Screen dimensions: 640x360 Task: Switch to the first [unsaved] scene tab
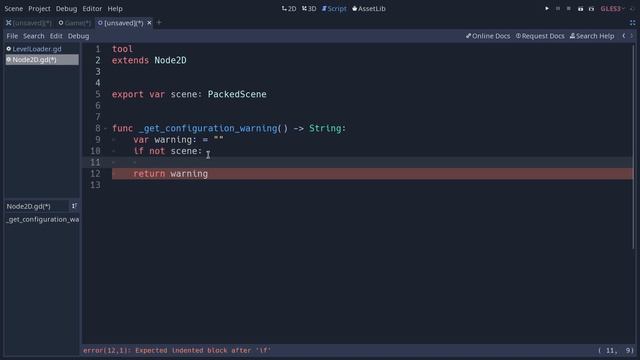click(29, 23)
